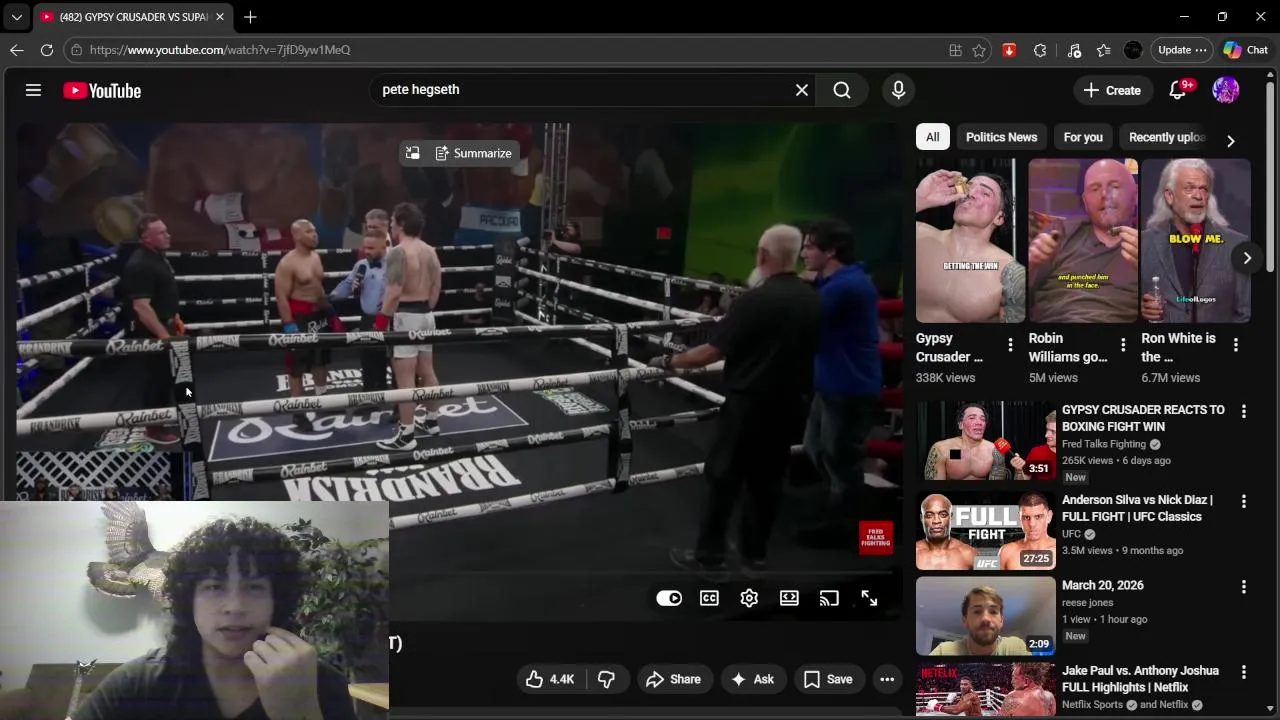This screenshot has width=1280, height=720.
Task: Click the Fred Talks Fighting watermark in player
Action: [x=876, y=537]
